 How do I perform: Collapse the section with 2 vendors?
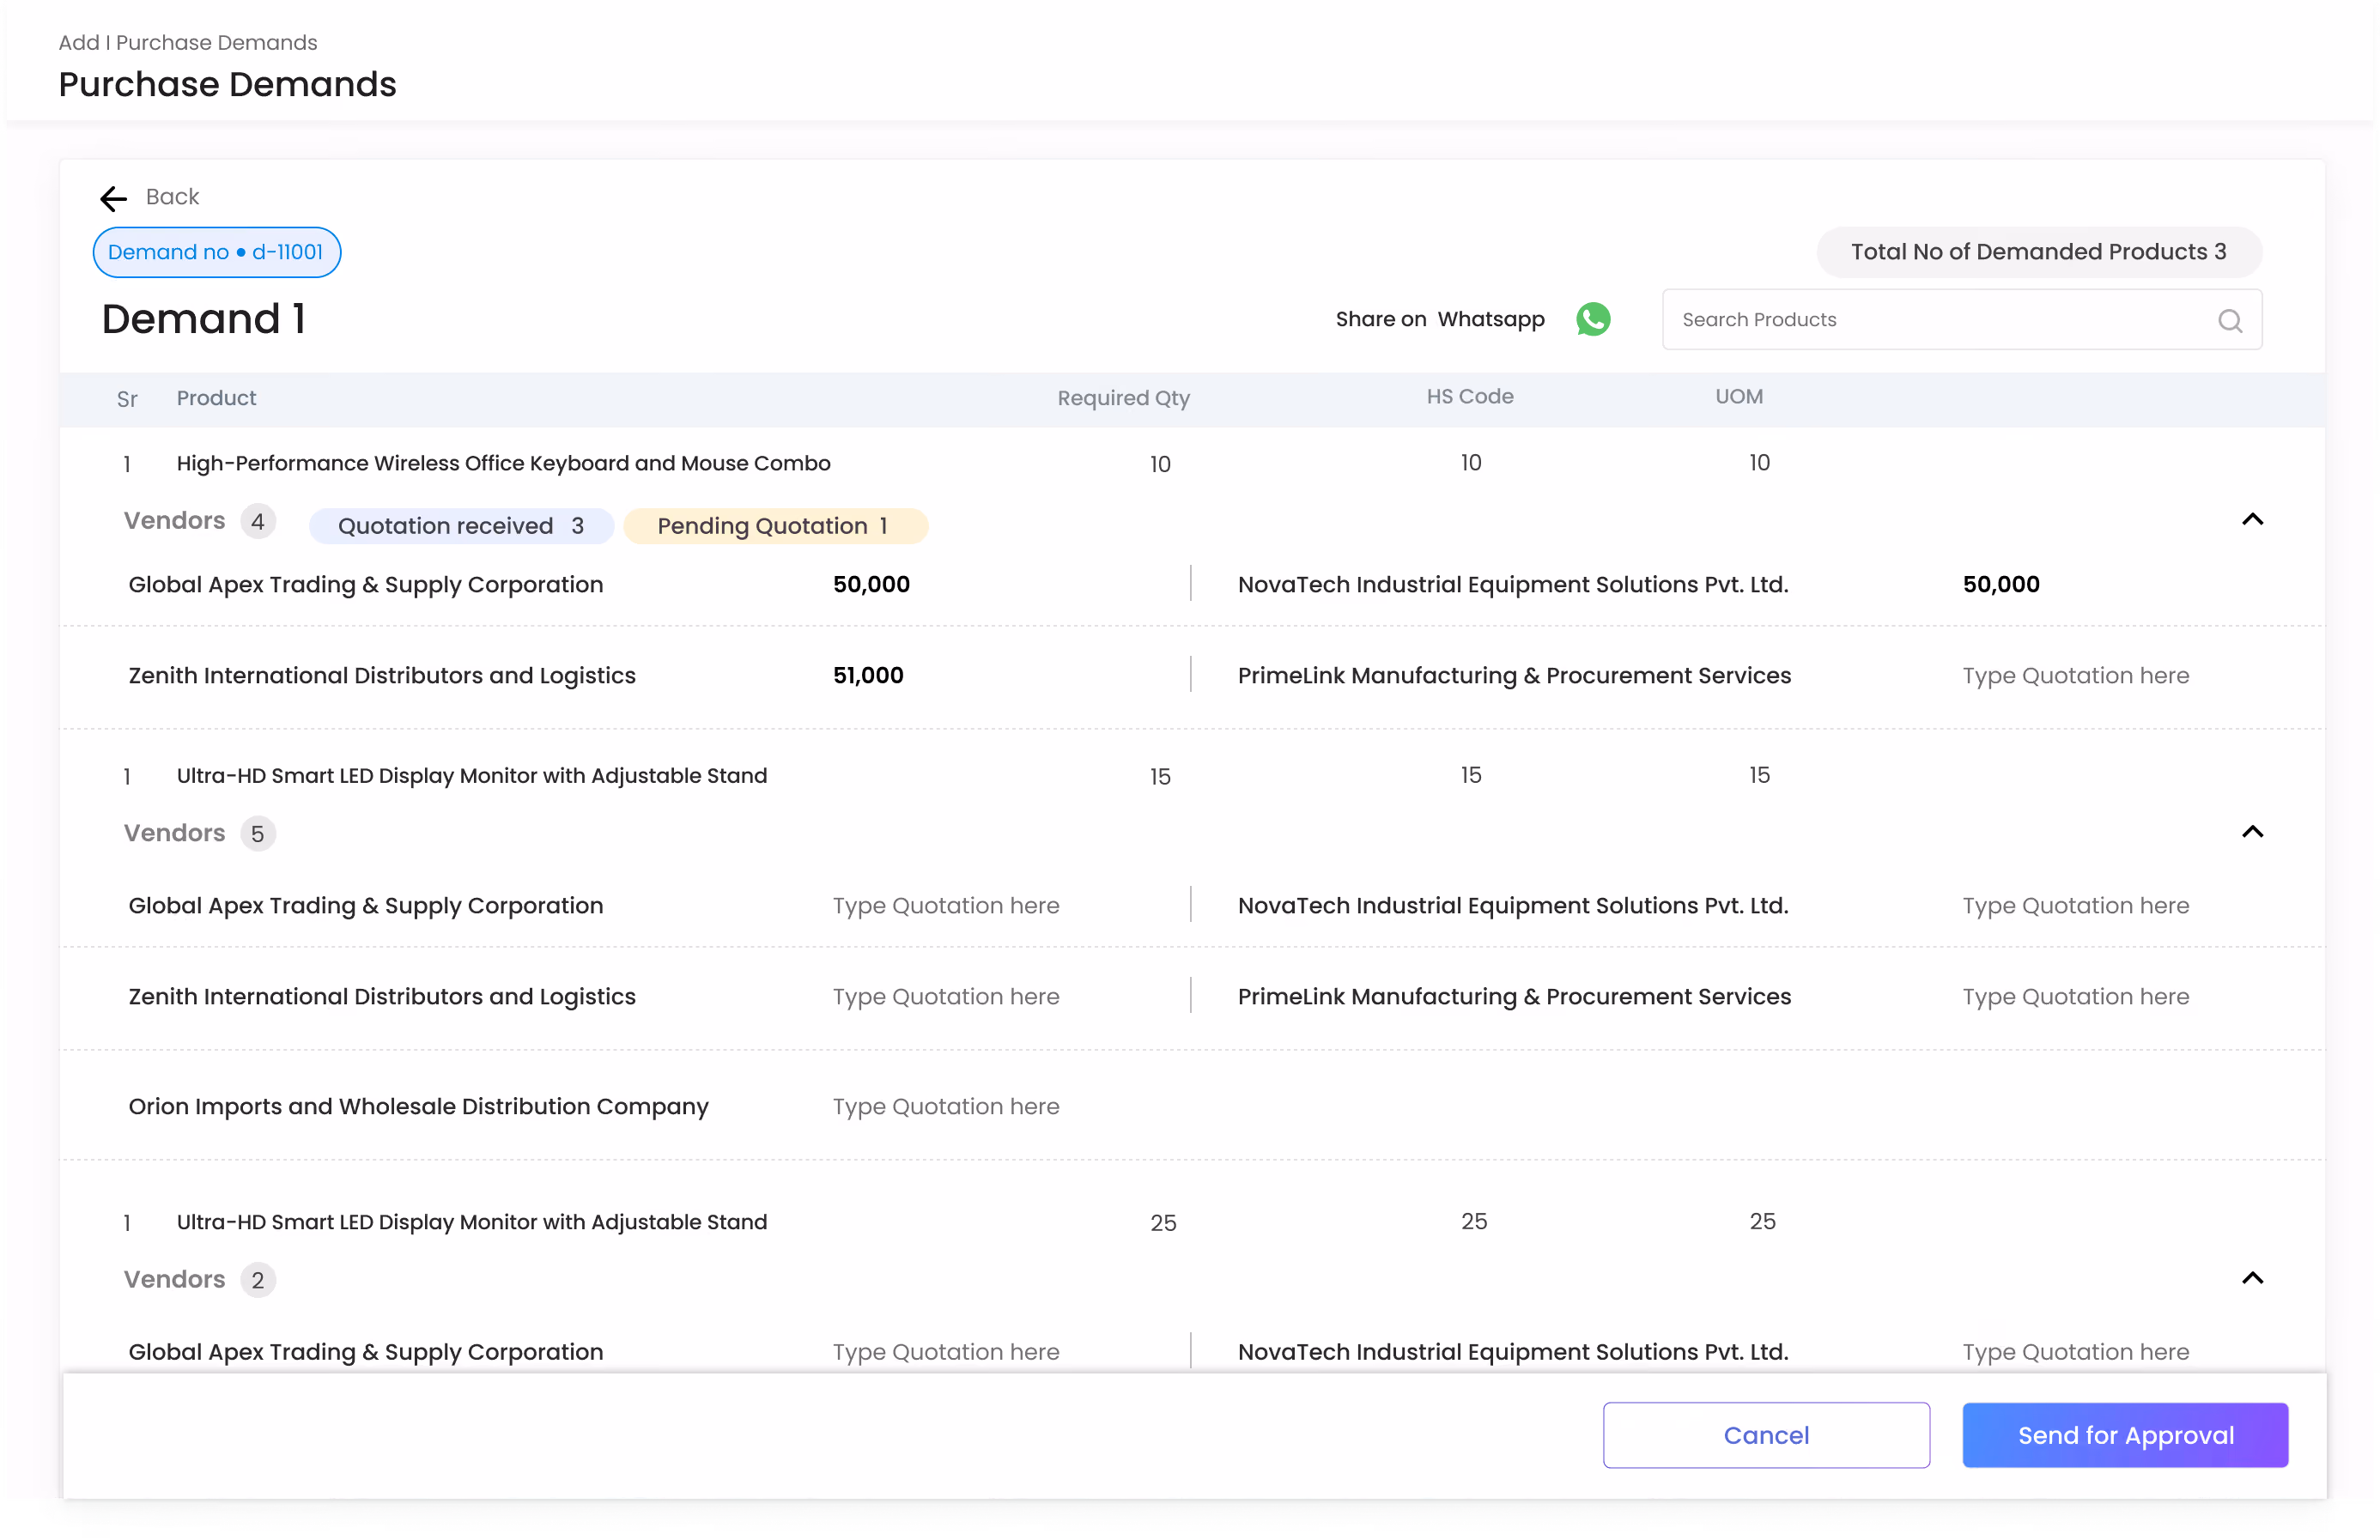pyautogui.click(x=2252, y=1278)
